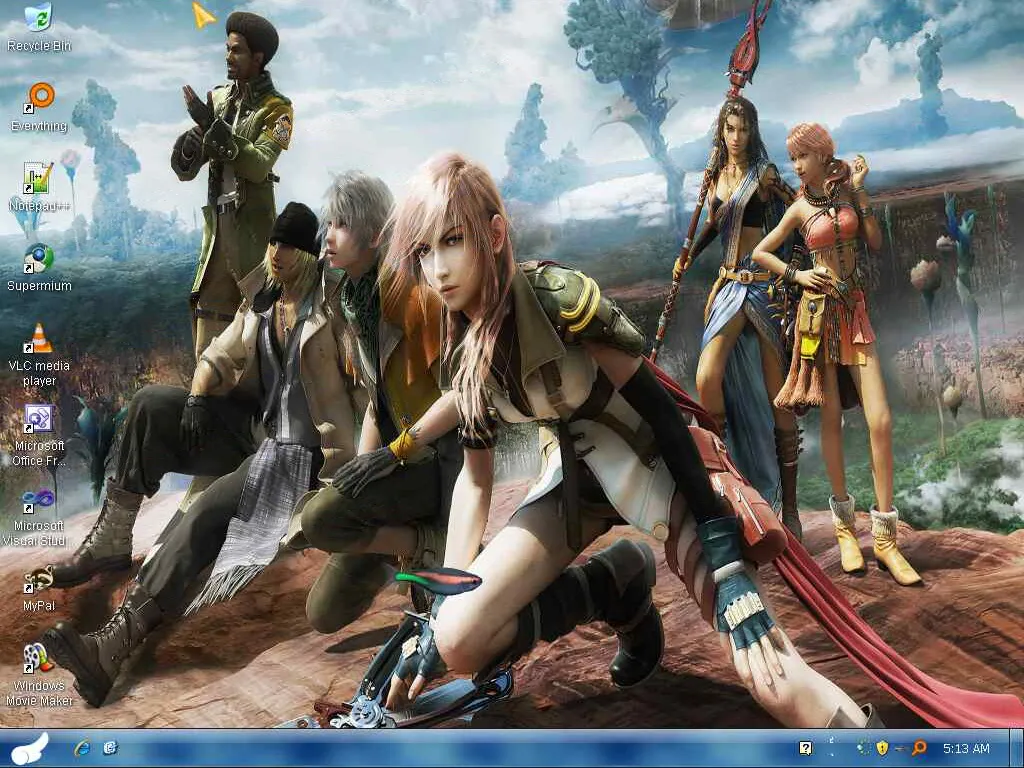The width and height of the screenshot is (1024, 768).
Task: Select the Recycle Bin desktop icon
Action: [x=39, y=26]
